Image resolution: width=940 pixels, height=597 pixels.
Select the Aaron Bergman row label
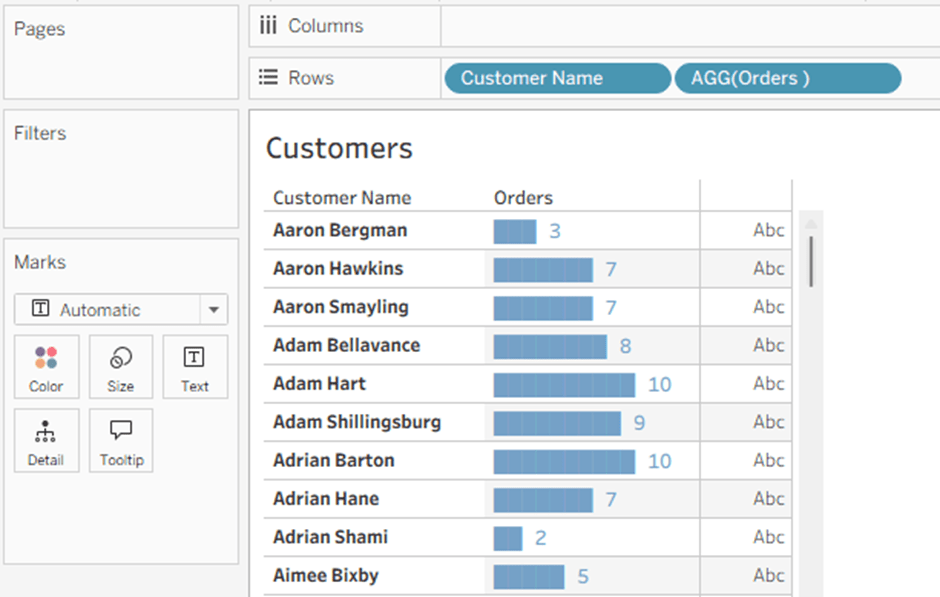point(340,231)
